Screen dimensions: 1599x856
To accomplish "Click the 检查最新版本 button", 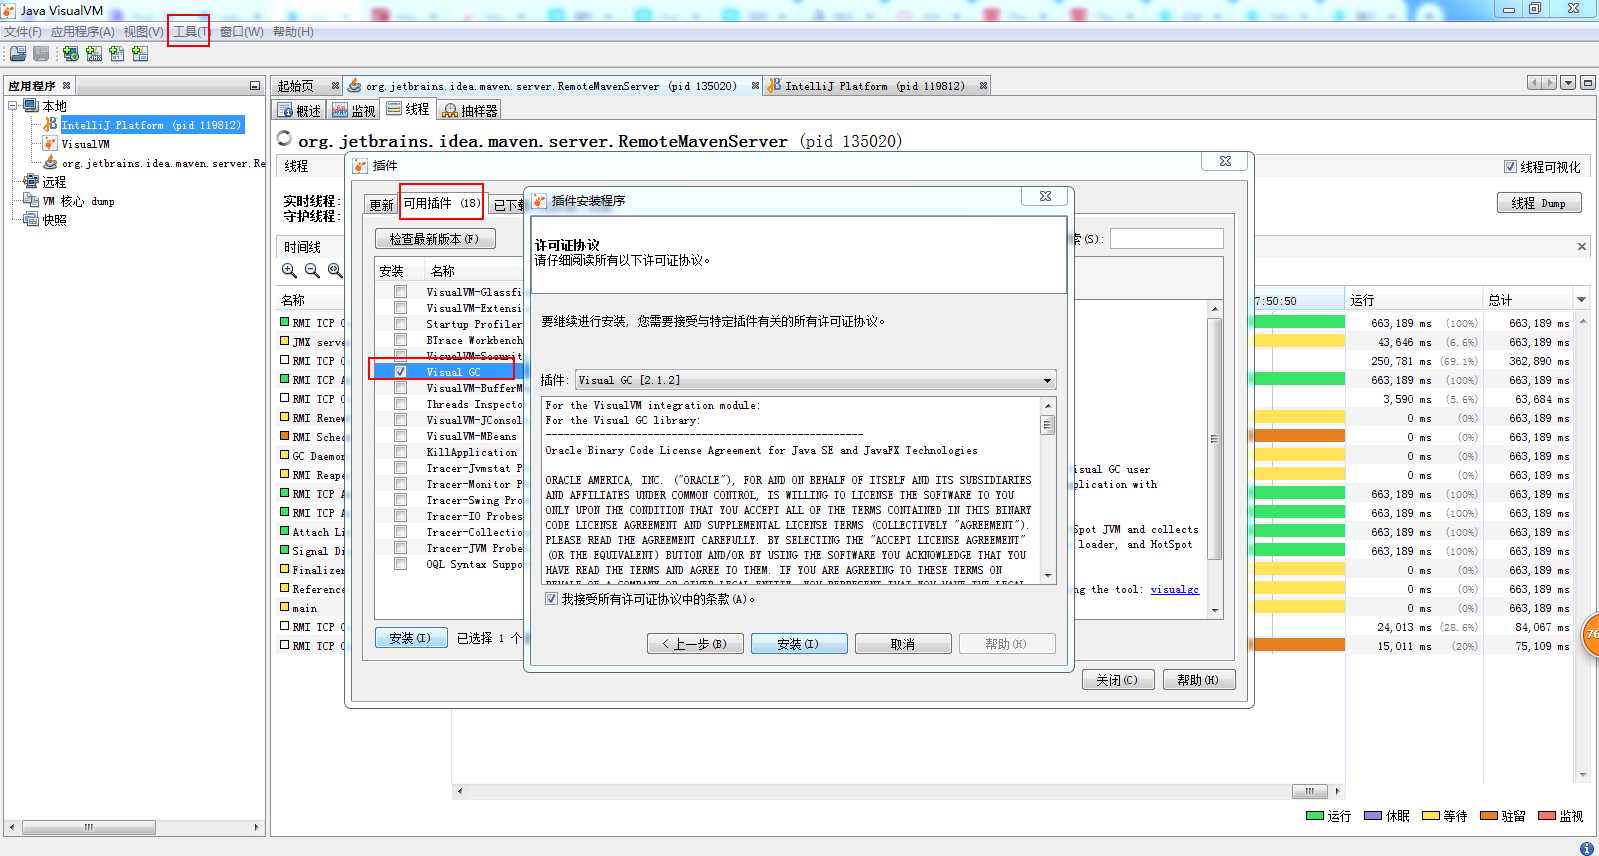I will pos(434,239).
